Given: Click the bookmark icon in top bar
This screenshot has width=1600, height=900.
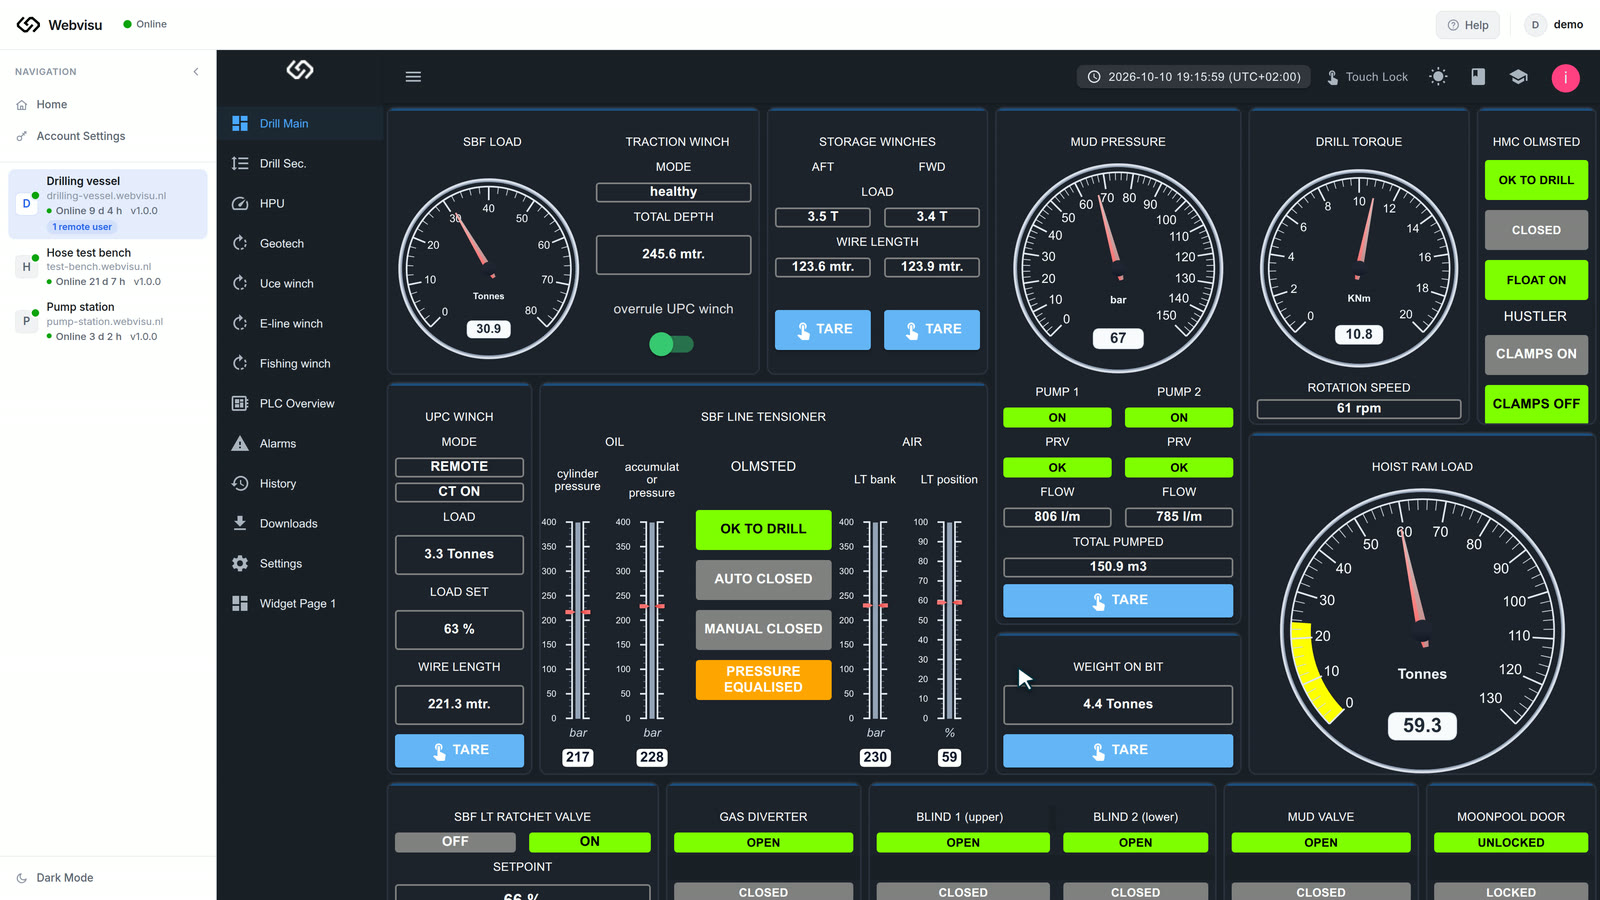Looking at the screenshot, I should (x=1478, y=77).
